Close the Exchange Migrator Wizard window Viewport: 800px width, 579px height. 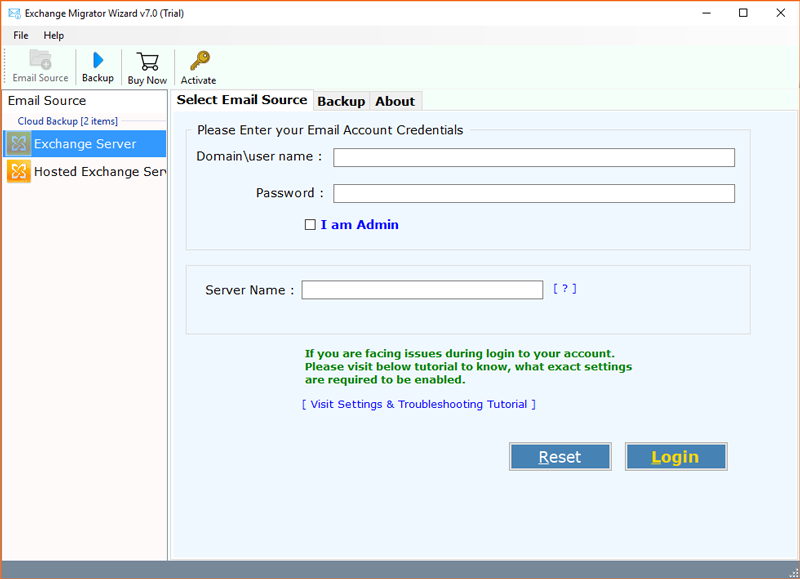[x=781, y=13]
